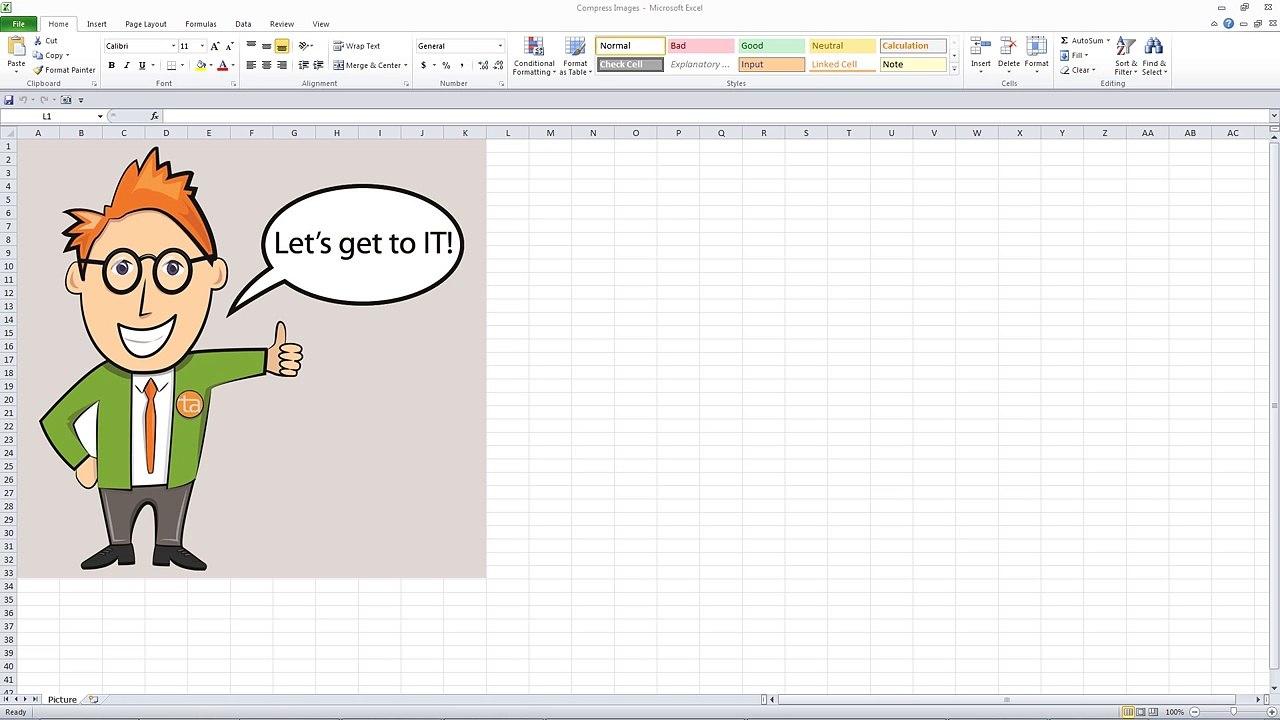1280x720 pixels.
Task: Toggle Align Text Right
Action: [x=282, y=65]
